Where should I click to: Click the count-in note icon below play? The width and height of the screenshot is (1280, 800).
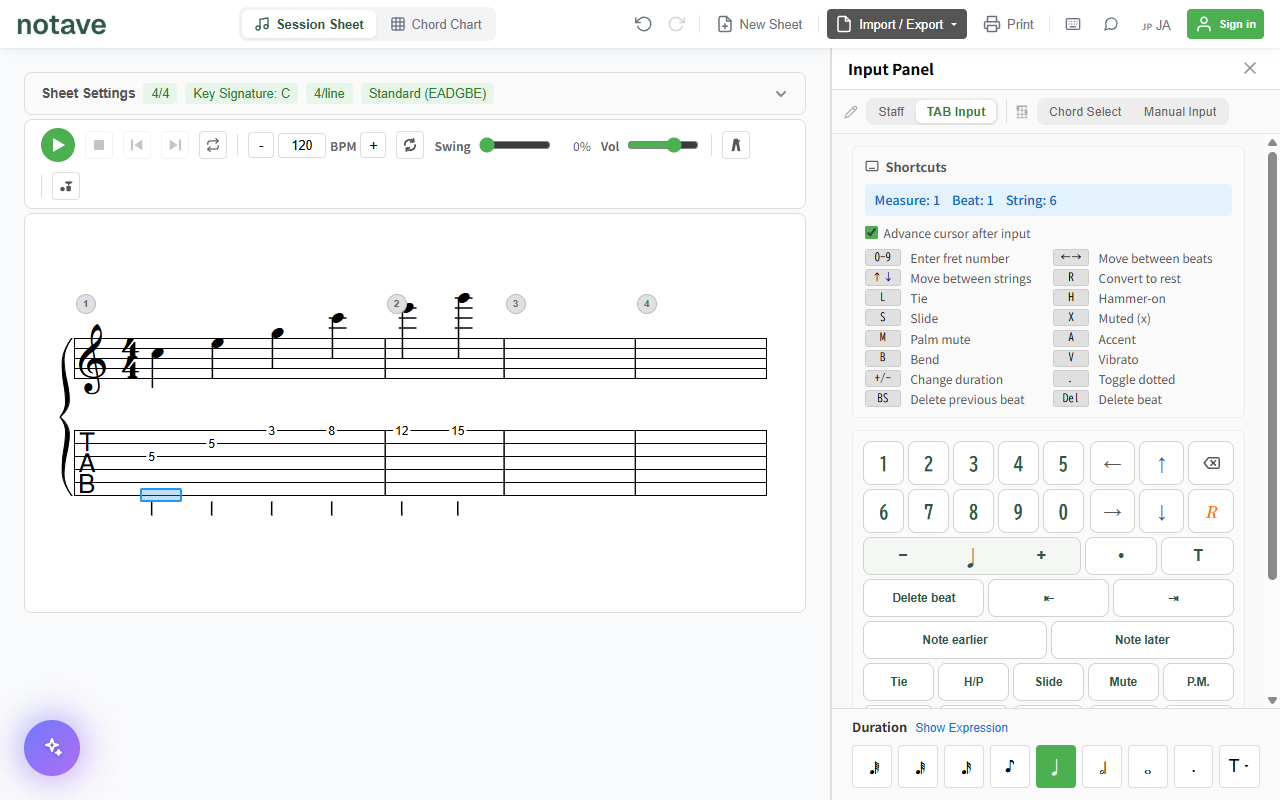66,186
